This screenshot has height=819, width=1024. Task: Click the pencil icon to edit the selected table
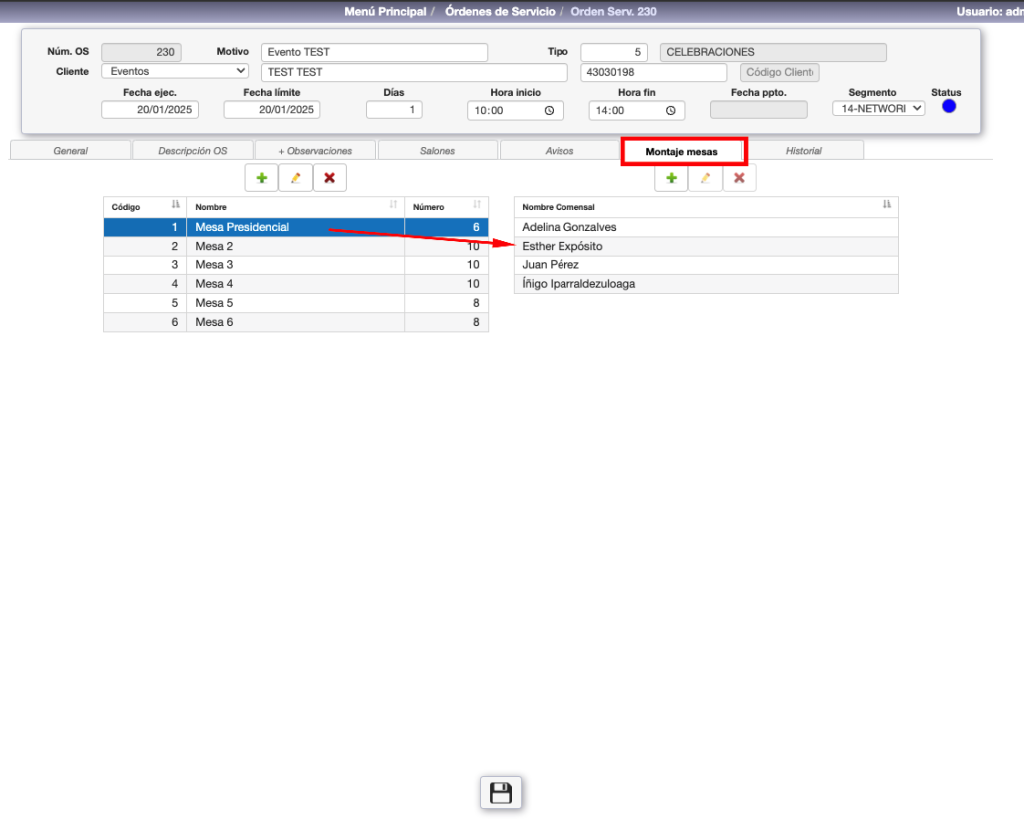(x=295, y=178)
